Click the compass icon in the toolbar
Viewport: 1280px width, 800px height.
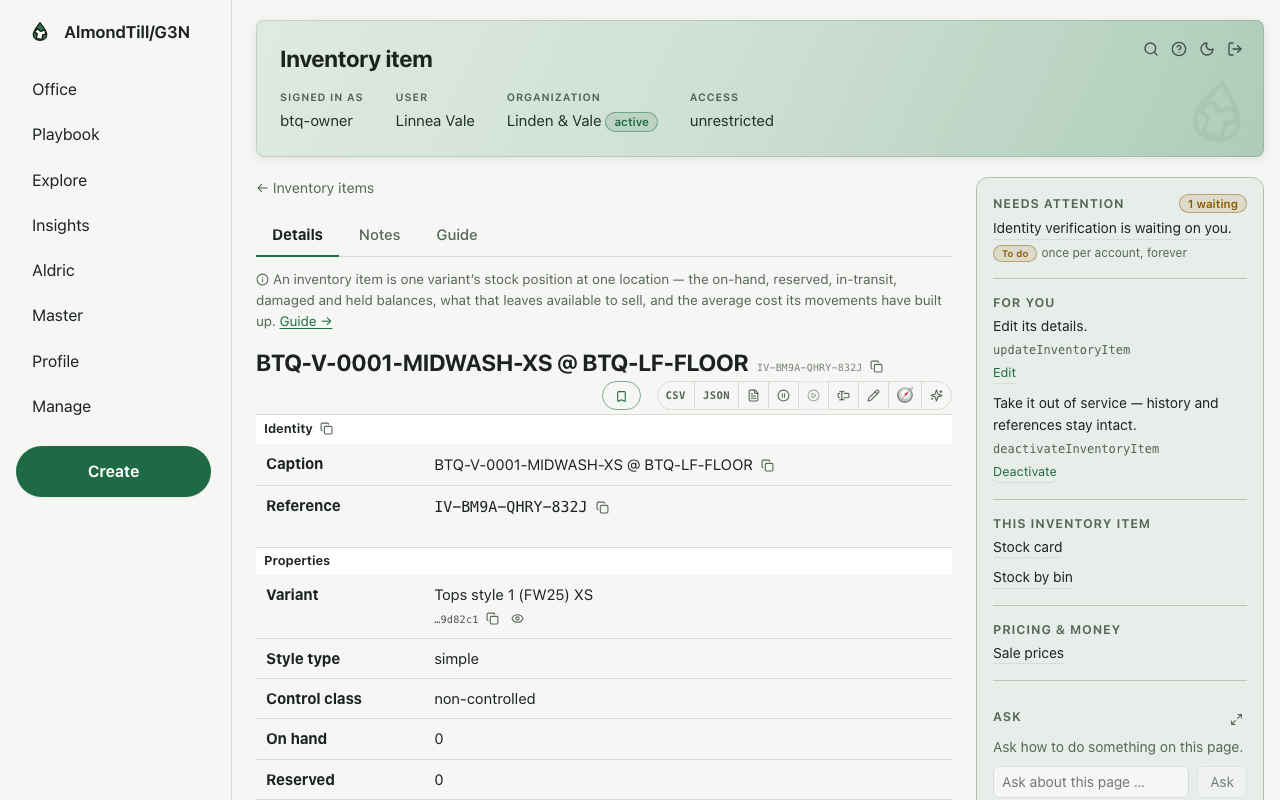(x=905, y=396)
